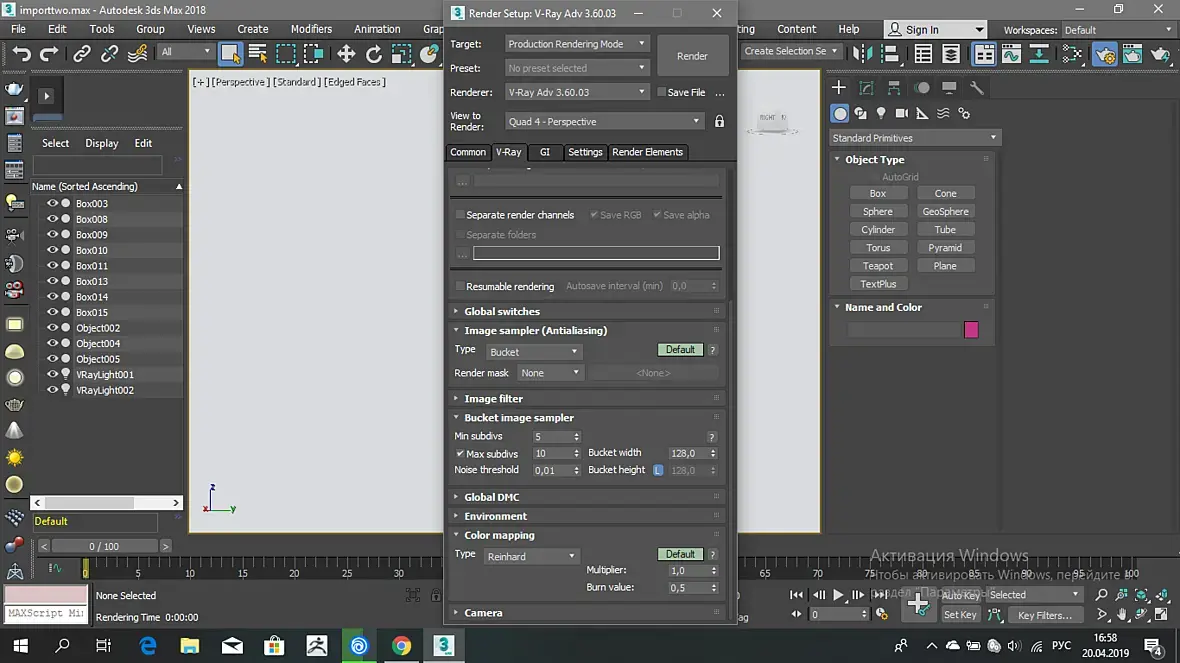
Task: Click the pink object color swatch
Action: (x=971, y=330)
